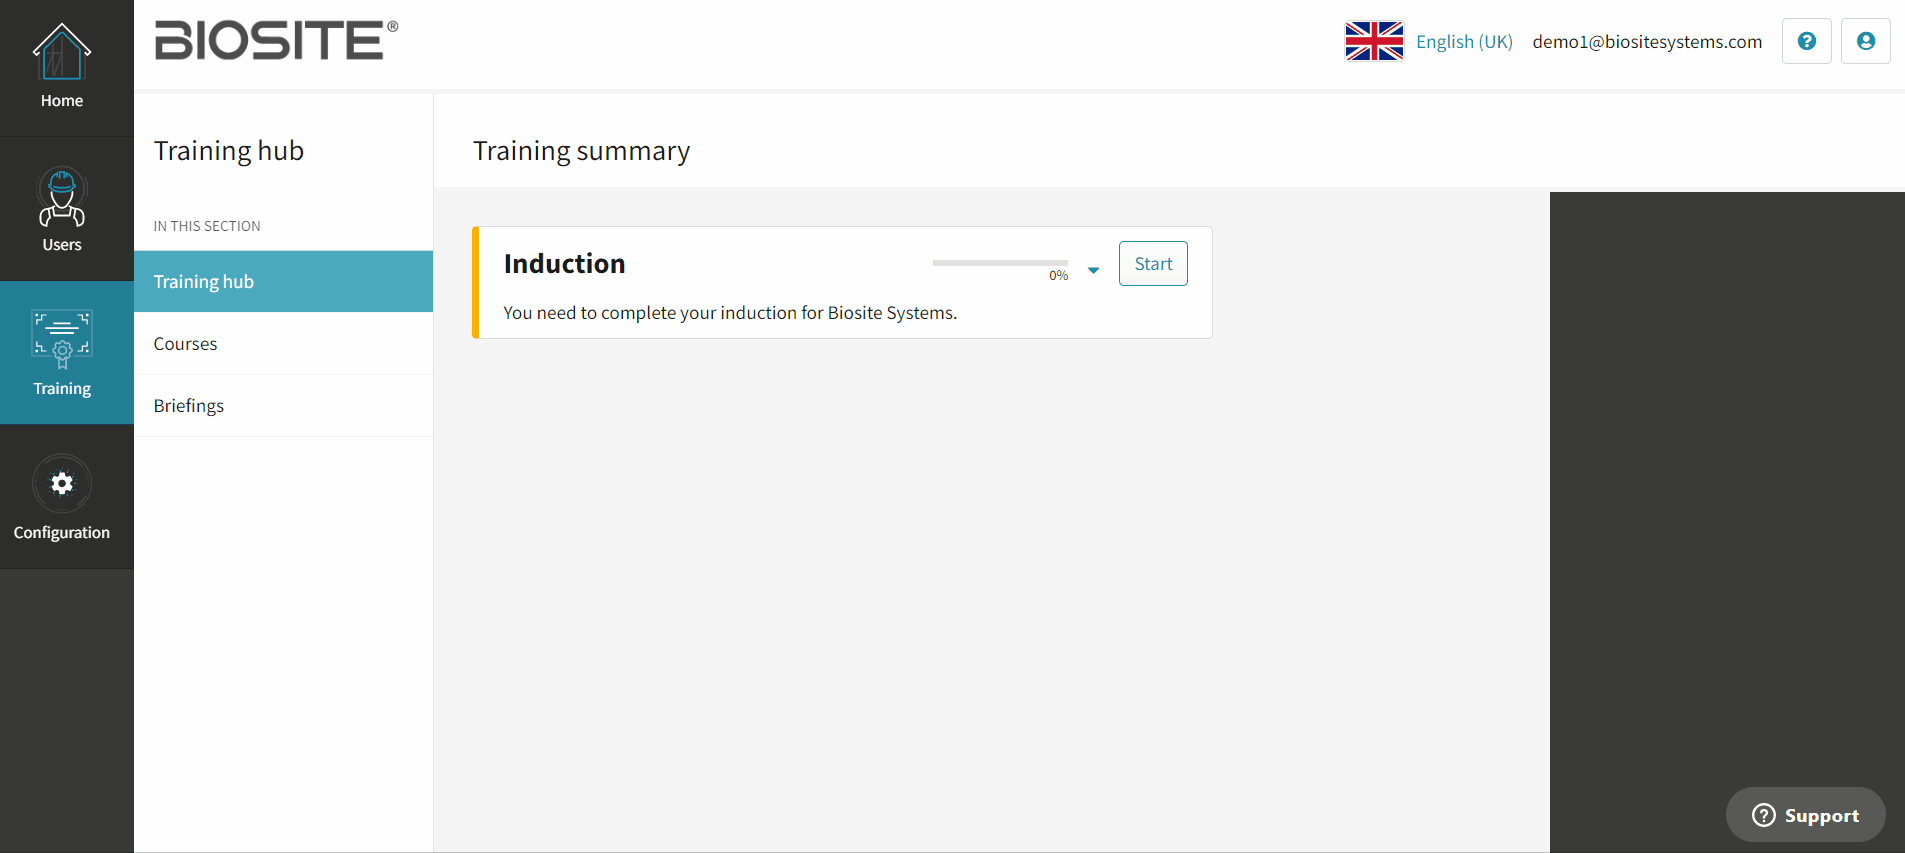Open the Users worker icon
Viewport: 1905px width, 853px height.
tap(62, 196)
